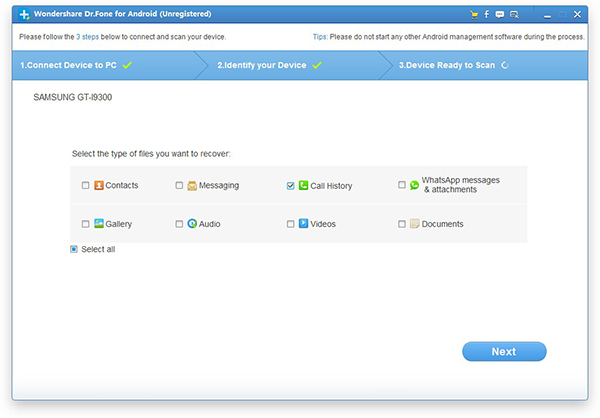Click the Next button
This screenshot has width=600, height=418.
pyautogui.click(x=504, y=351)
